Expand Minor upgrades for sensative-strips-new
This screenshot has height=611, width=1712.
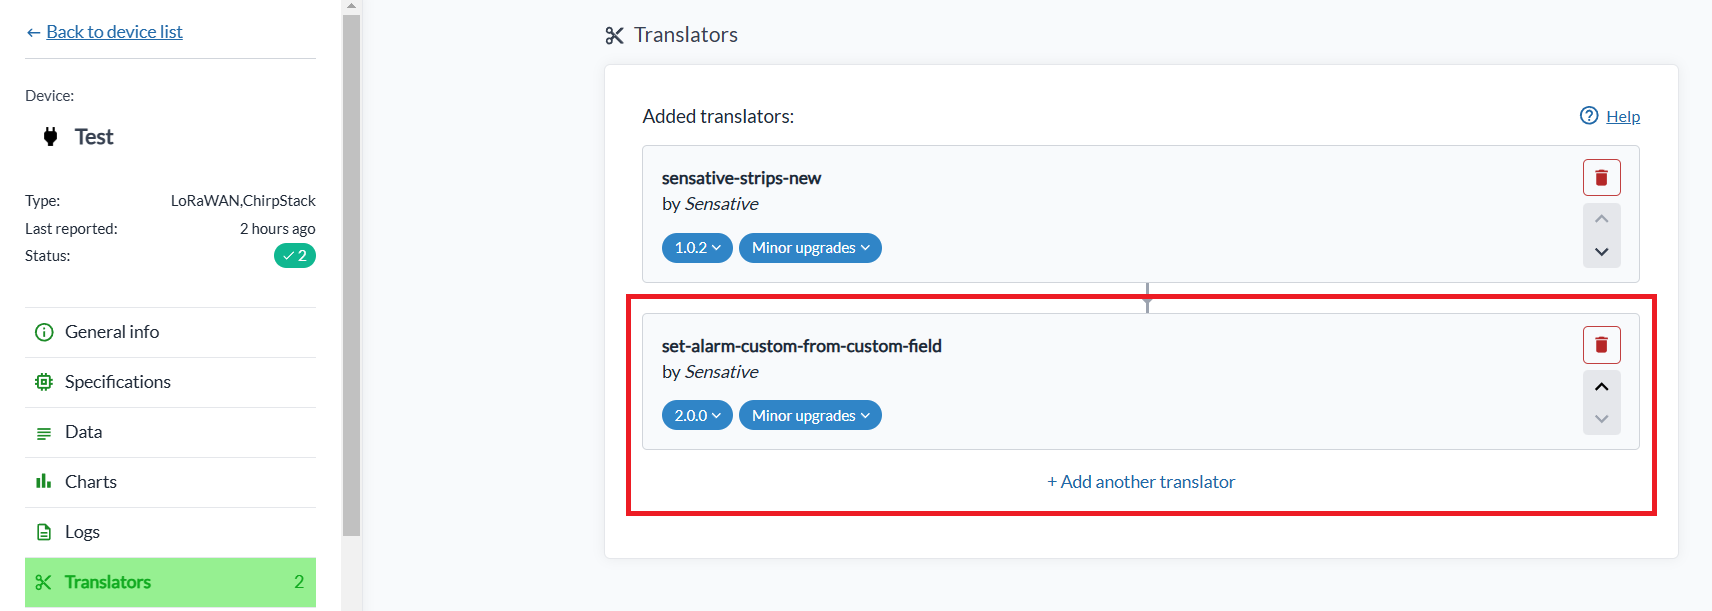click(810, 248)
